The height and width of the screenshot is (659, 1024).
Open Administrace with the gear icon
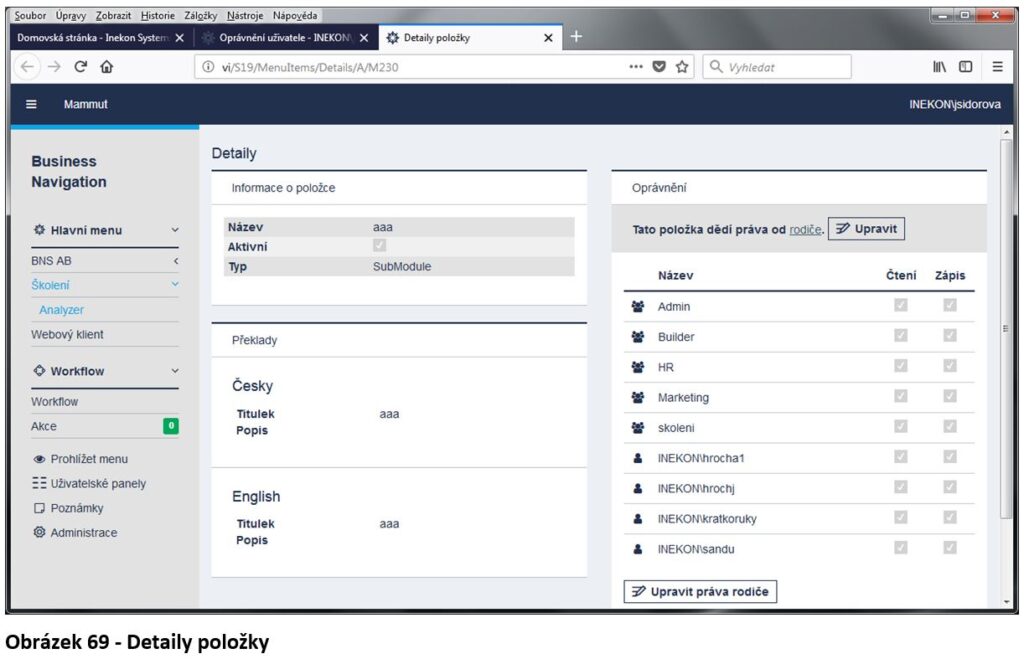[x=40, y=533]
